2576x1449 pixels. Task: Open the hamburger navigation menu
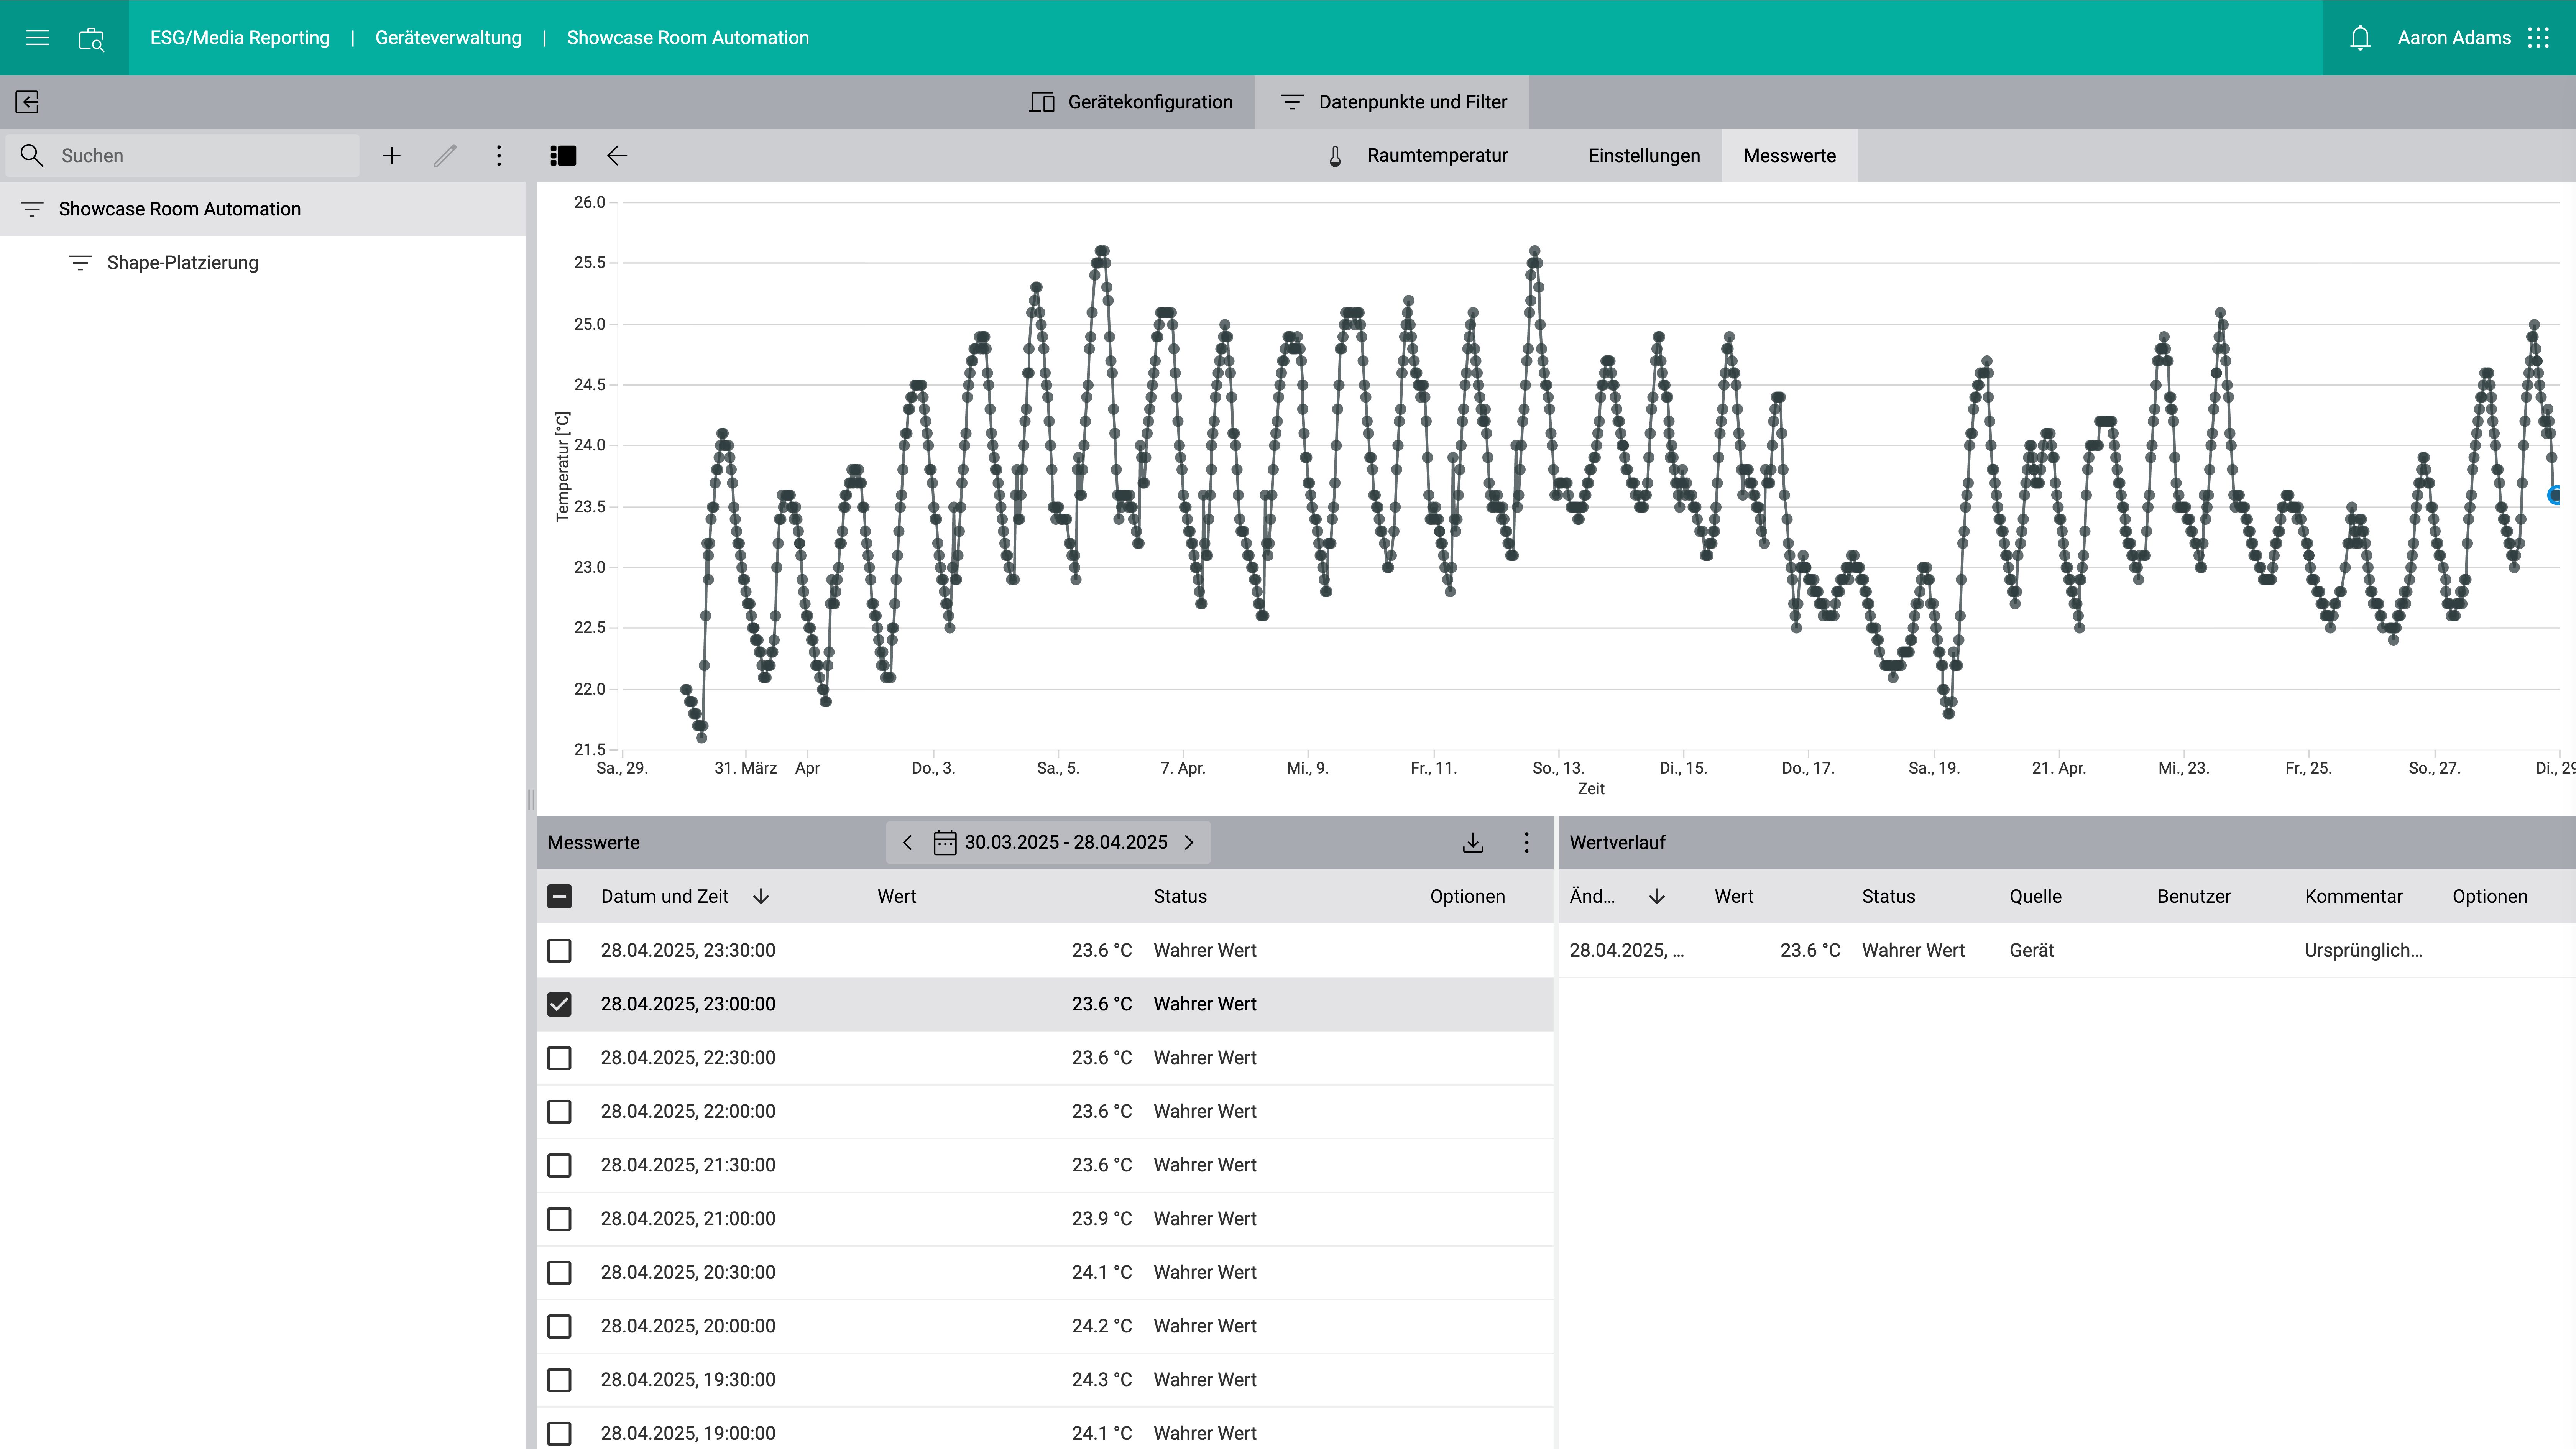pyautogui.click(x=37, y=37)
